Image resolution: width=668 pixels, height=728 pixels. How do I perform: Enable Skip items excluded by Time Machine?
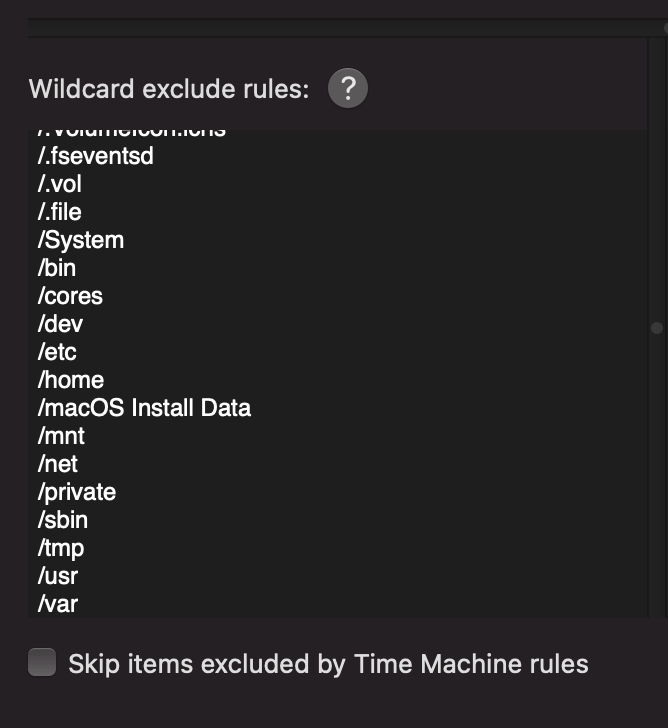coord(42,663)
